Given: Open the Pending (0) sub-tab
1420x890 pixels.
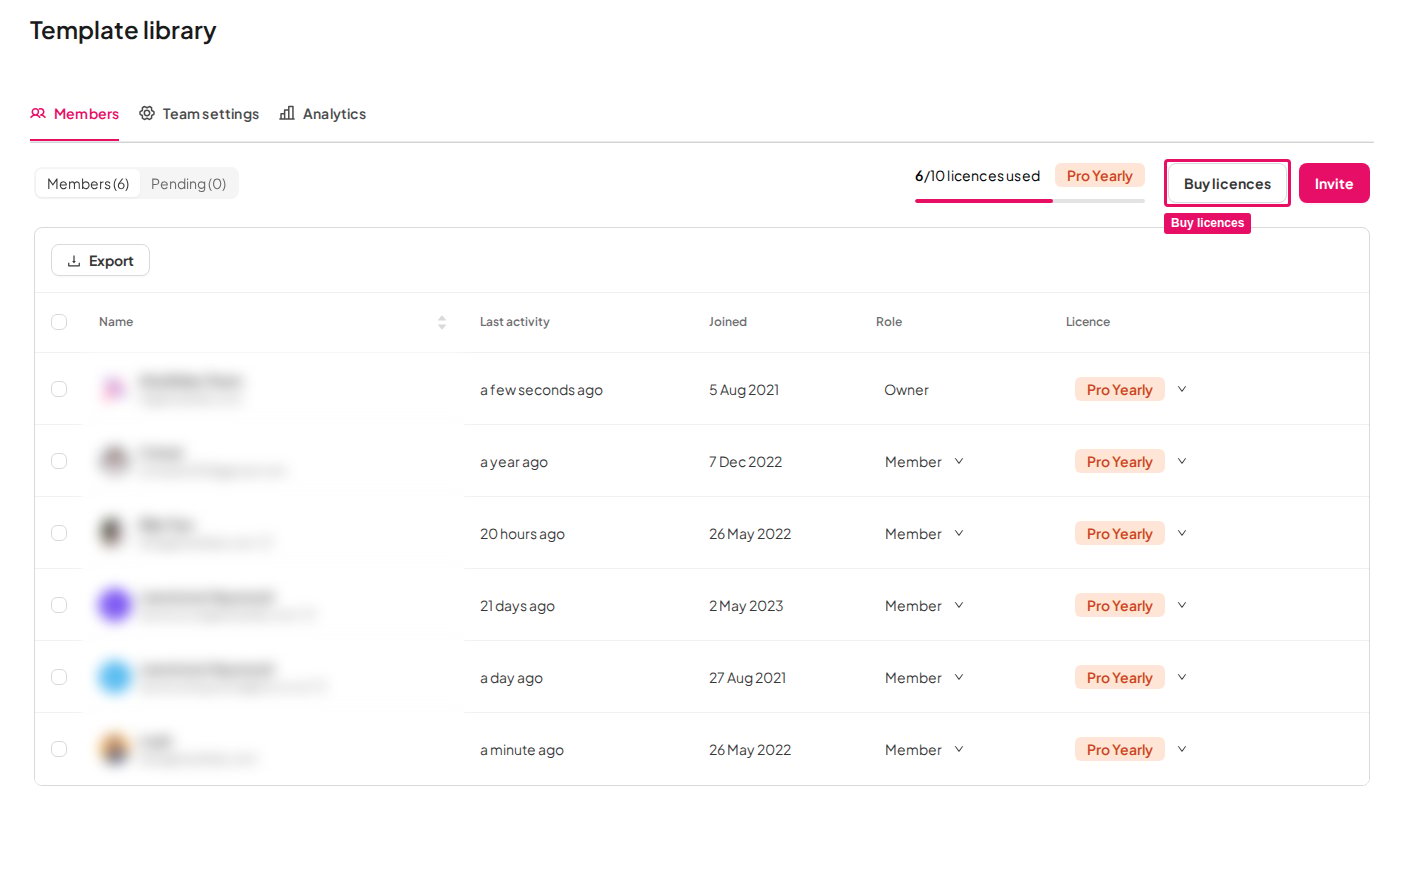Looking at the screenshot, I should (188, 184).
